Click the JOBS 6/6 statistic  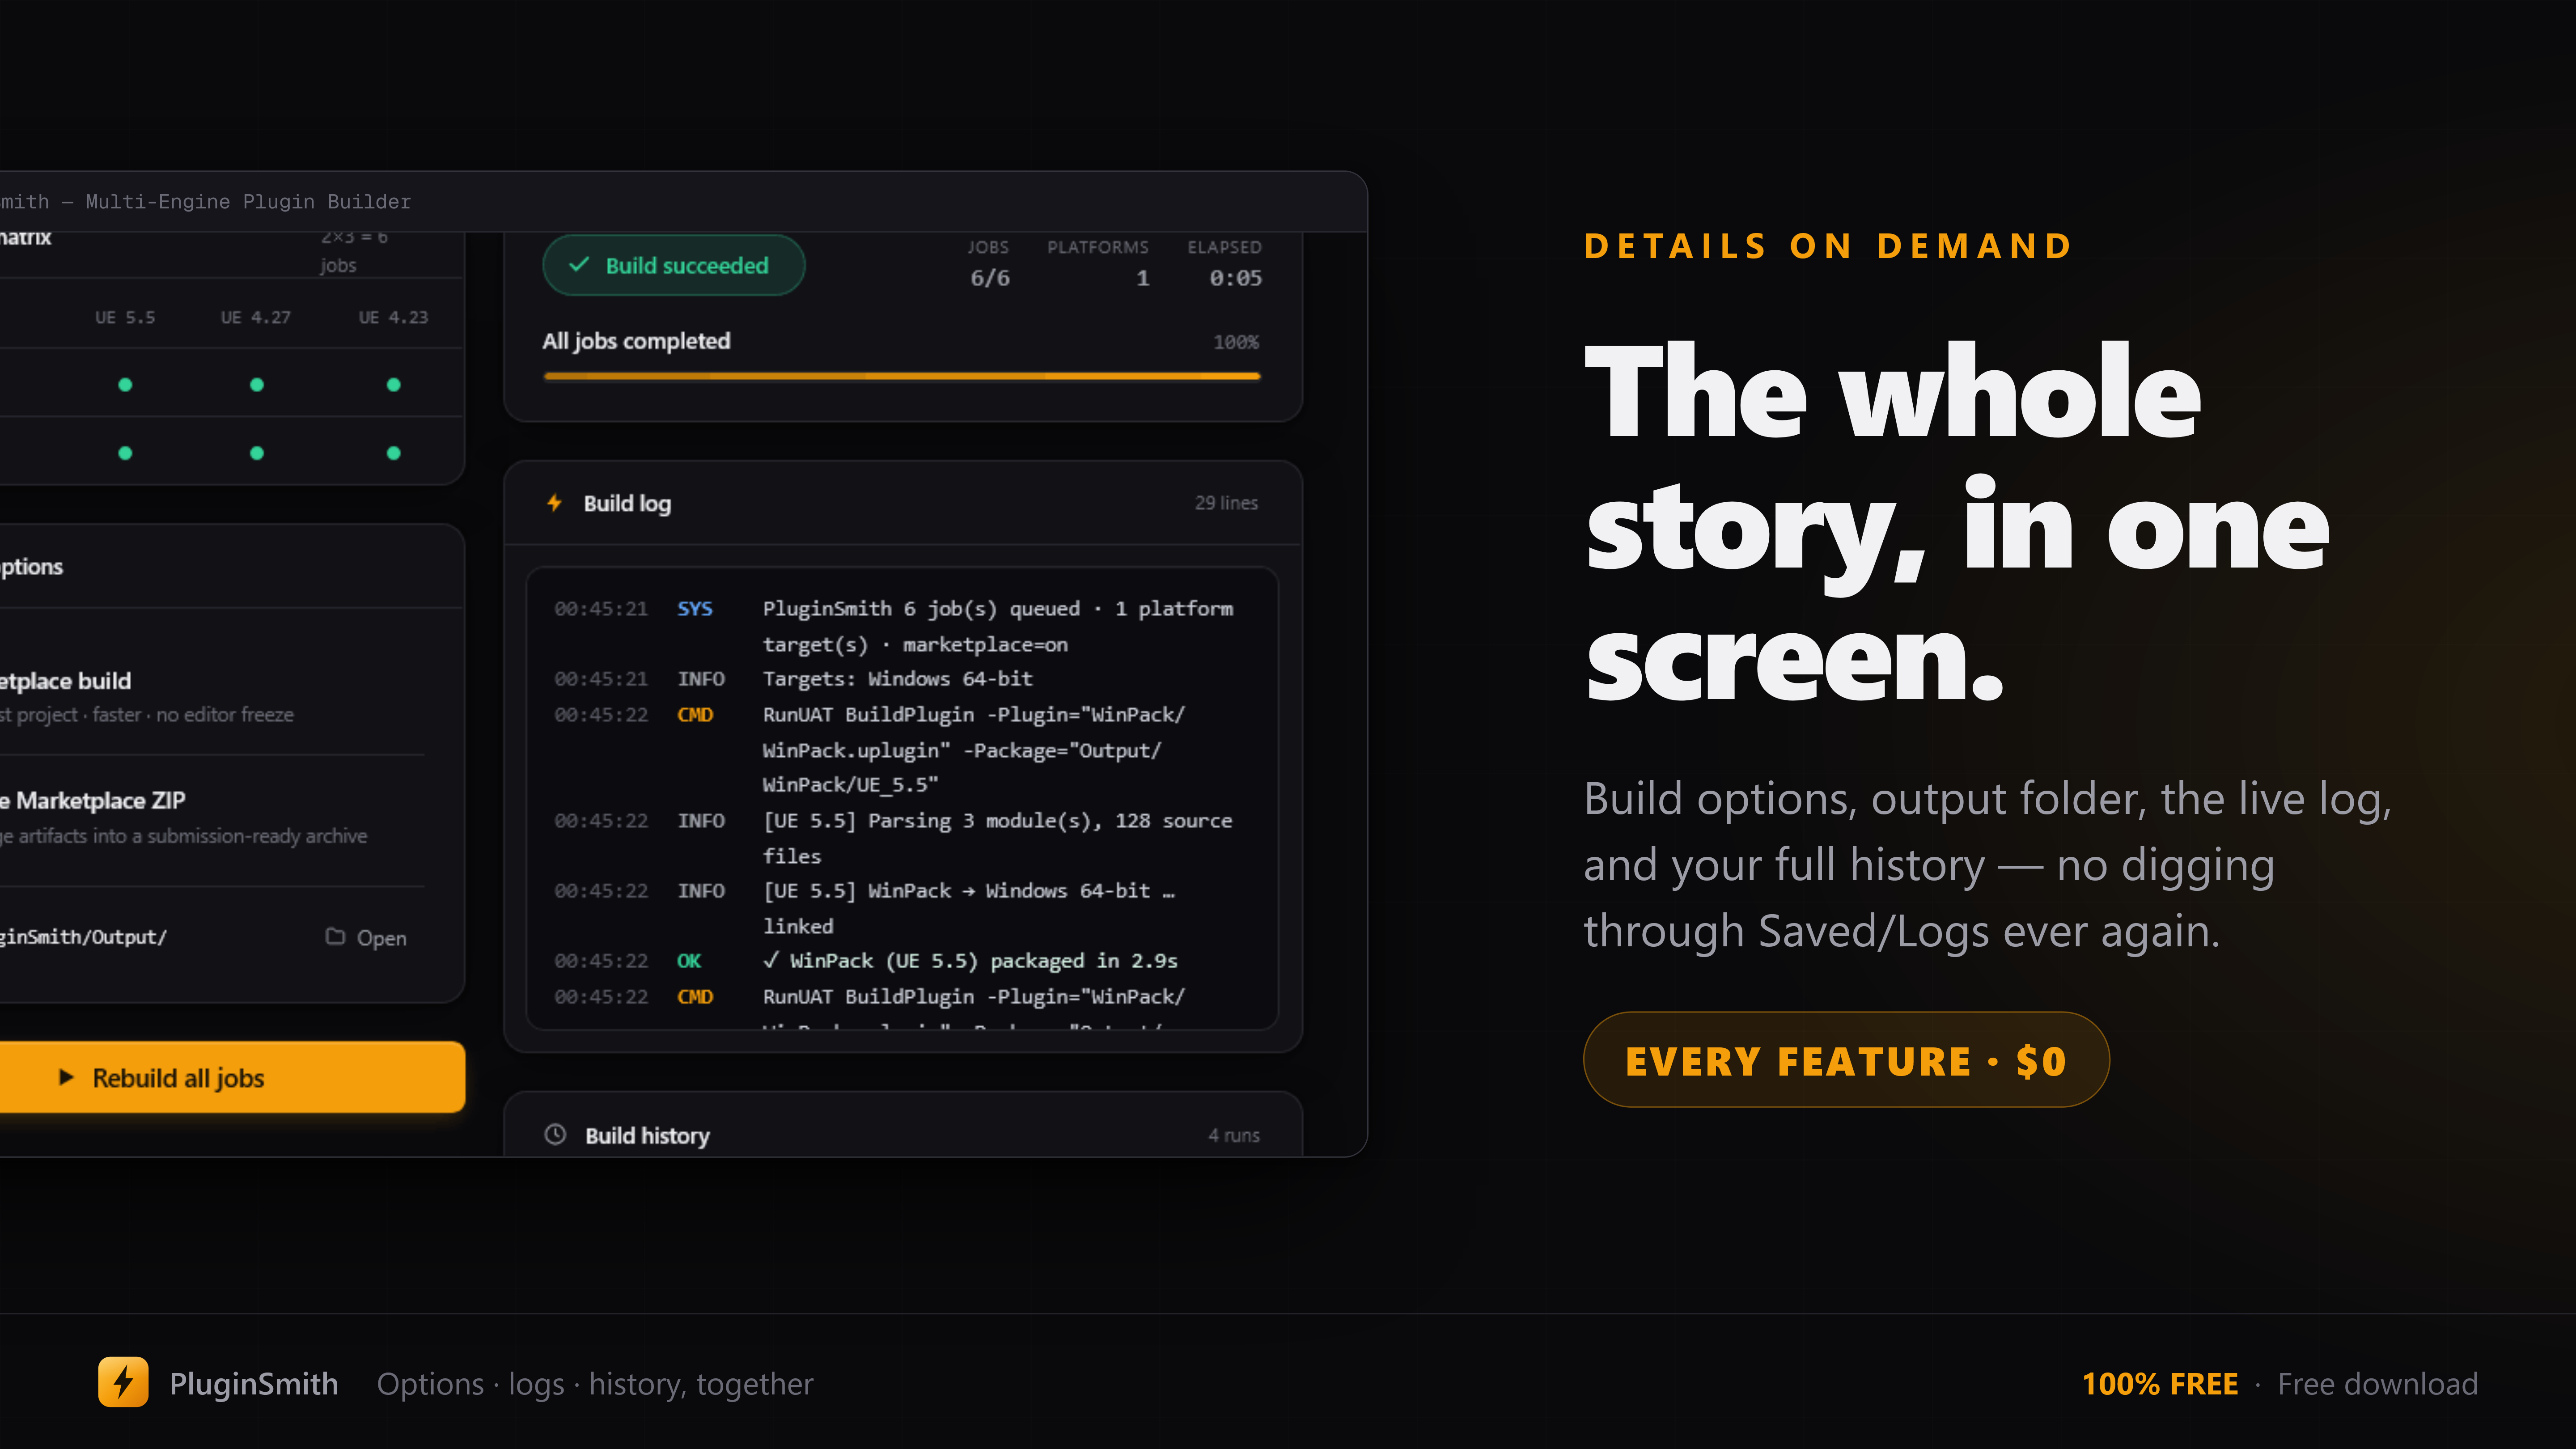point(989,264)
